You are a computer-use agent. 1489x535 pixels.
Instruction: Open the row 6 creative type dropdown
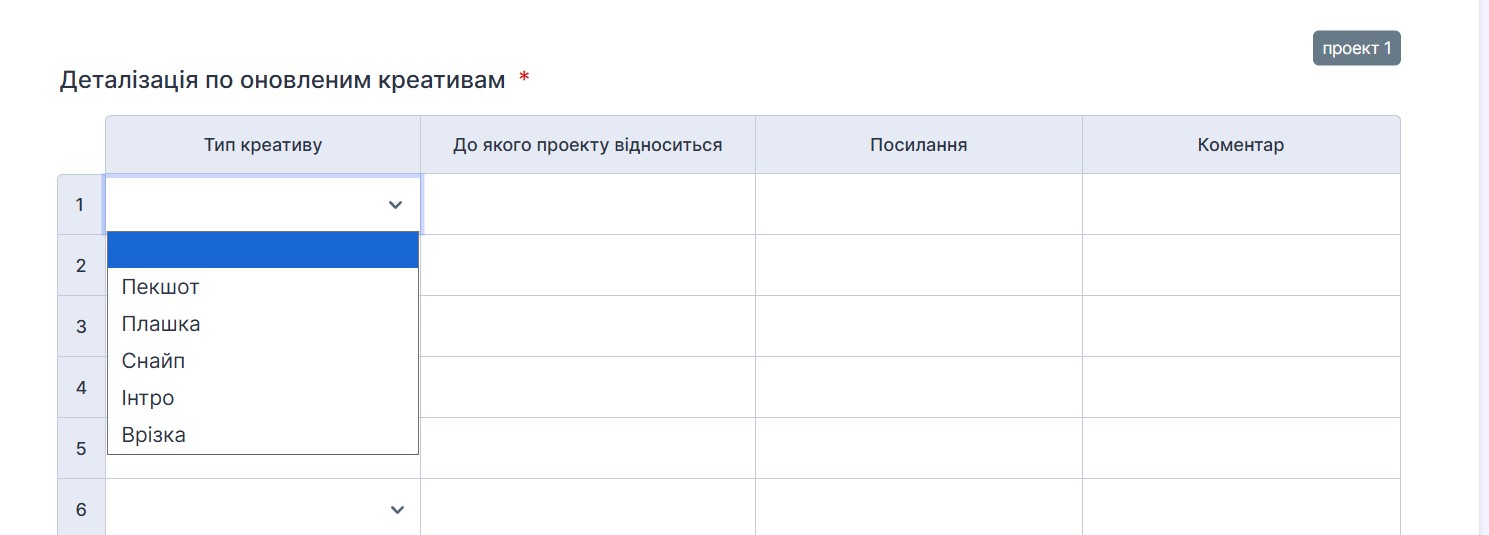click(396, 510)
